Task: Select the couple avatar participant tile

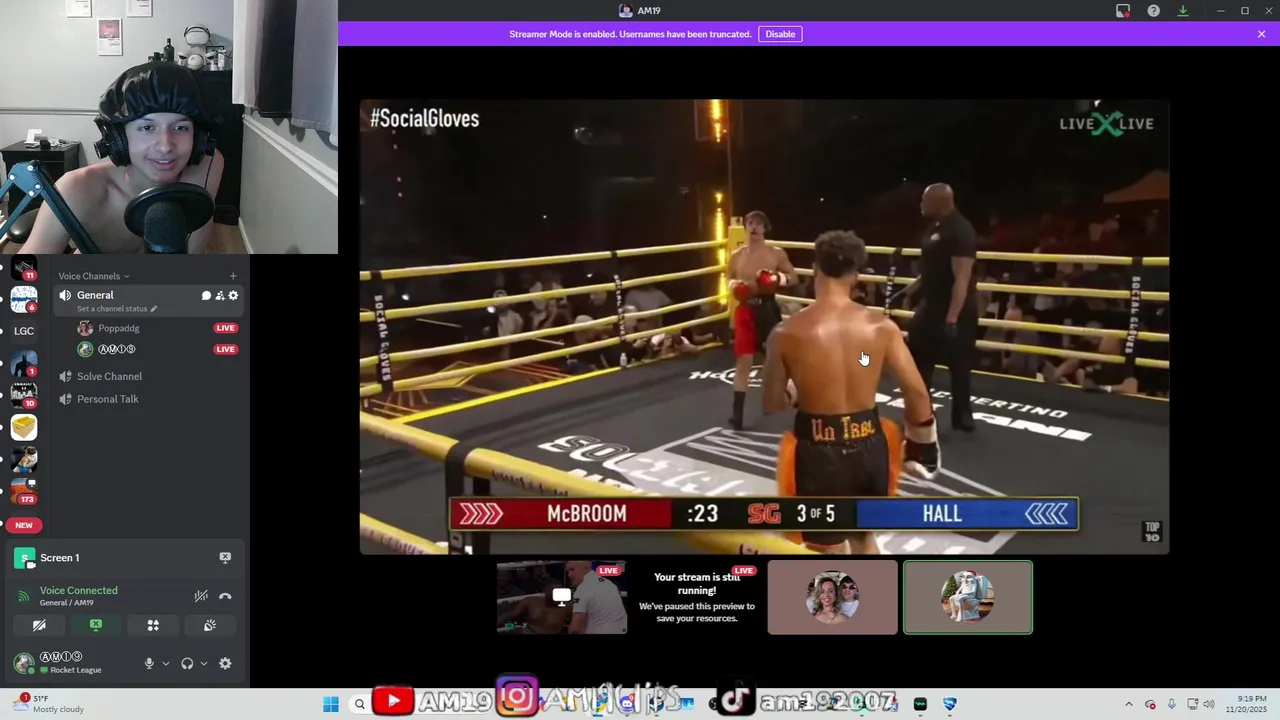Action: [833, 597]
